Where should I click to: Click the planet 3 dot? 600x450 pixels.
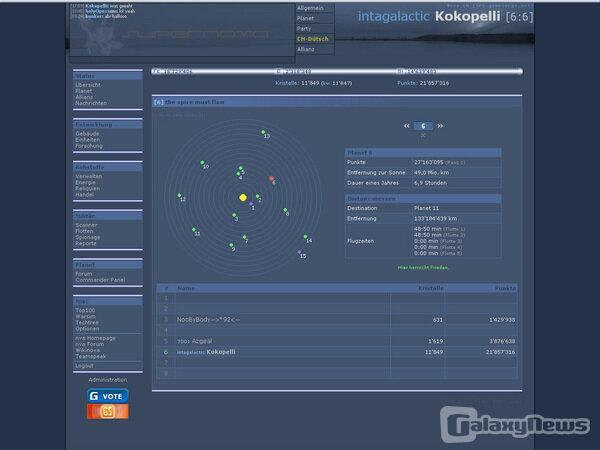click(234, 215)
